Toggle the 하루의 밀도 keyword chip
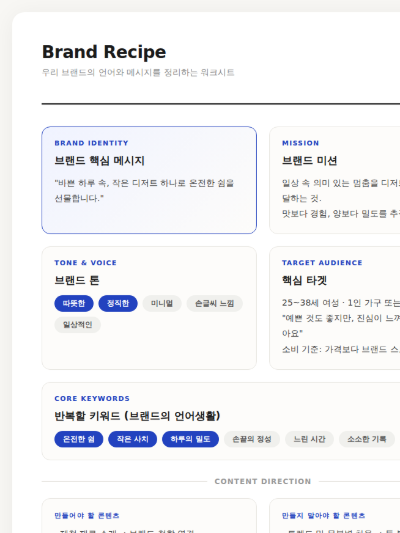Viewport: 400px width, 533px height. point(190,439)
